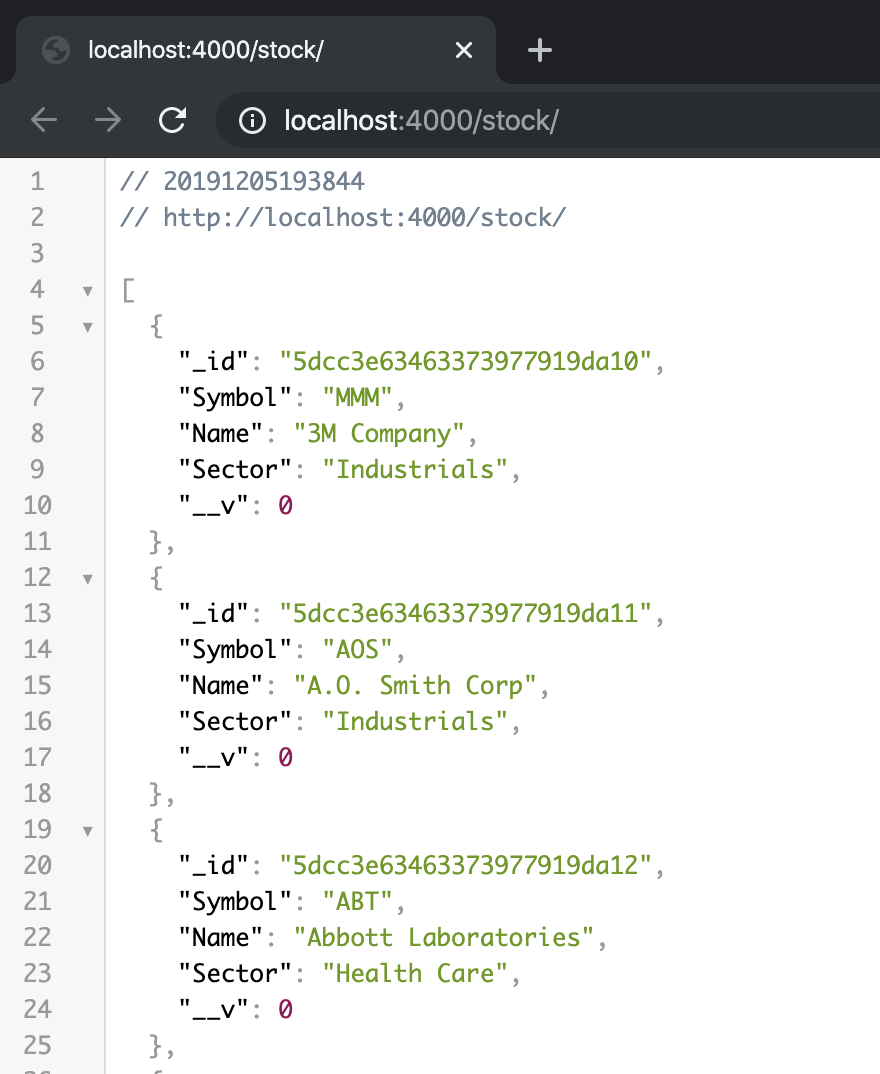Click the "Abbott Laboratories" name value

coord(443,937)
